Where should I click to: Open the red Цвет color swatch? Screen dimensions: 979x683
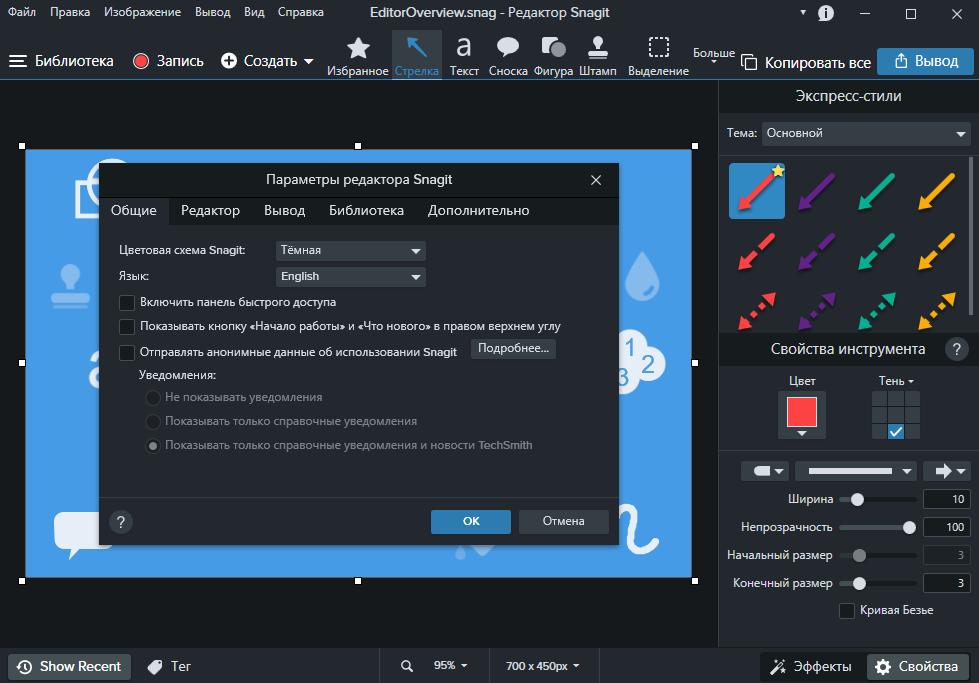[802, 415]
